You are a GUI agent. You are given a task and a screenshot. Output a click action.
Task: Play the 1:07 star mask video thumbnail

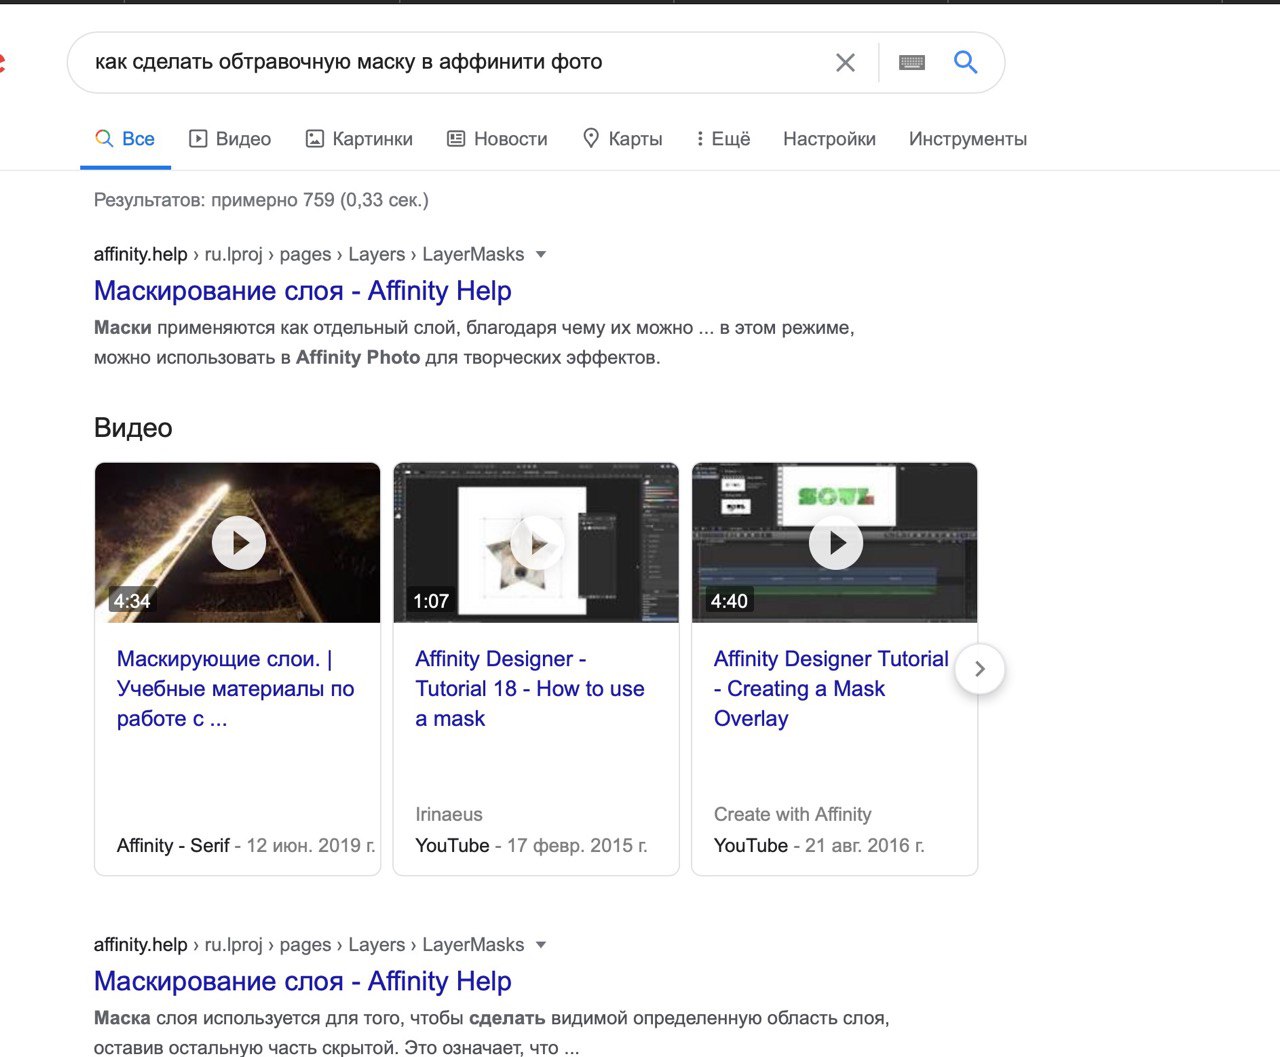point(536,543)
